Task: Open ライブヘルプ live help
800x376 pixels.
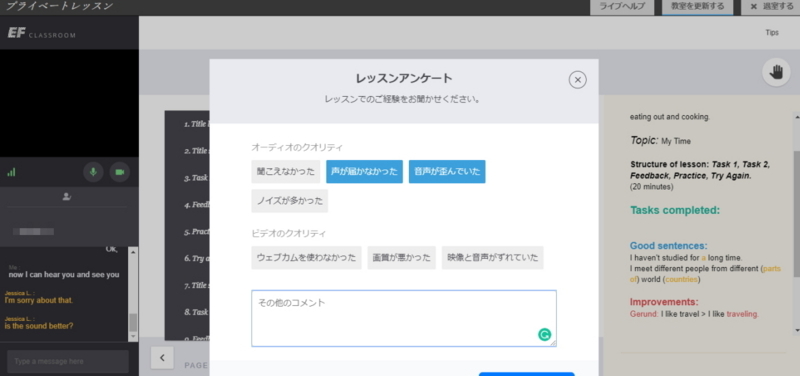Action: pos(622,7)
